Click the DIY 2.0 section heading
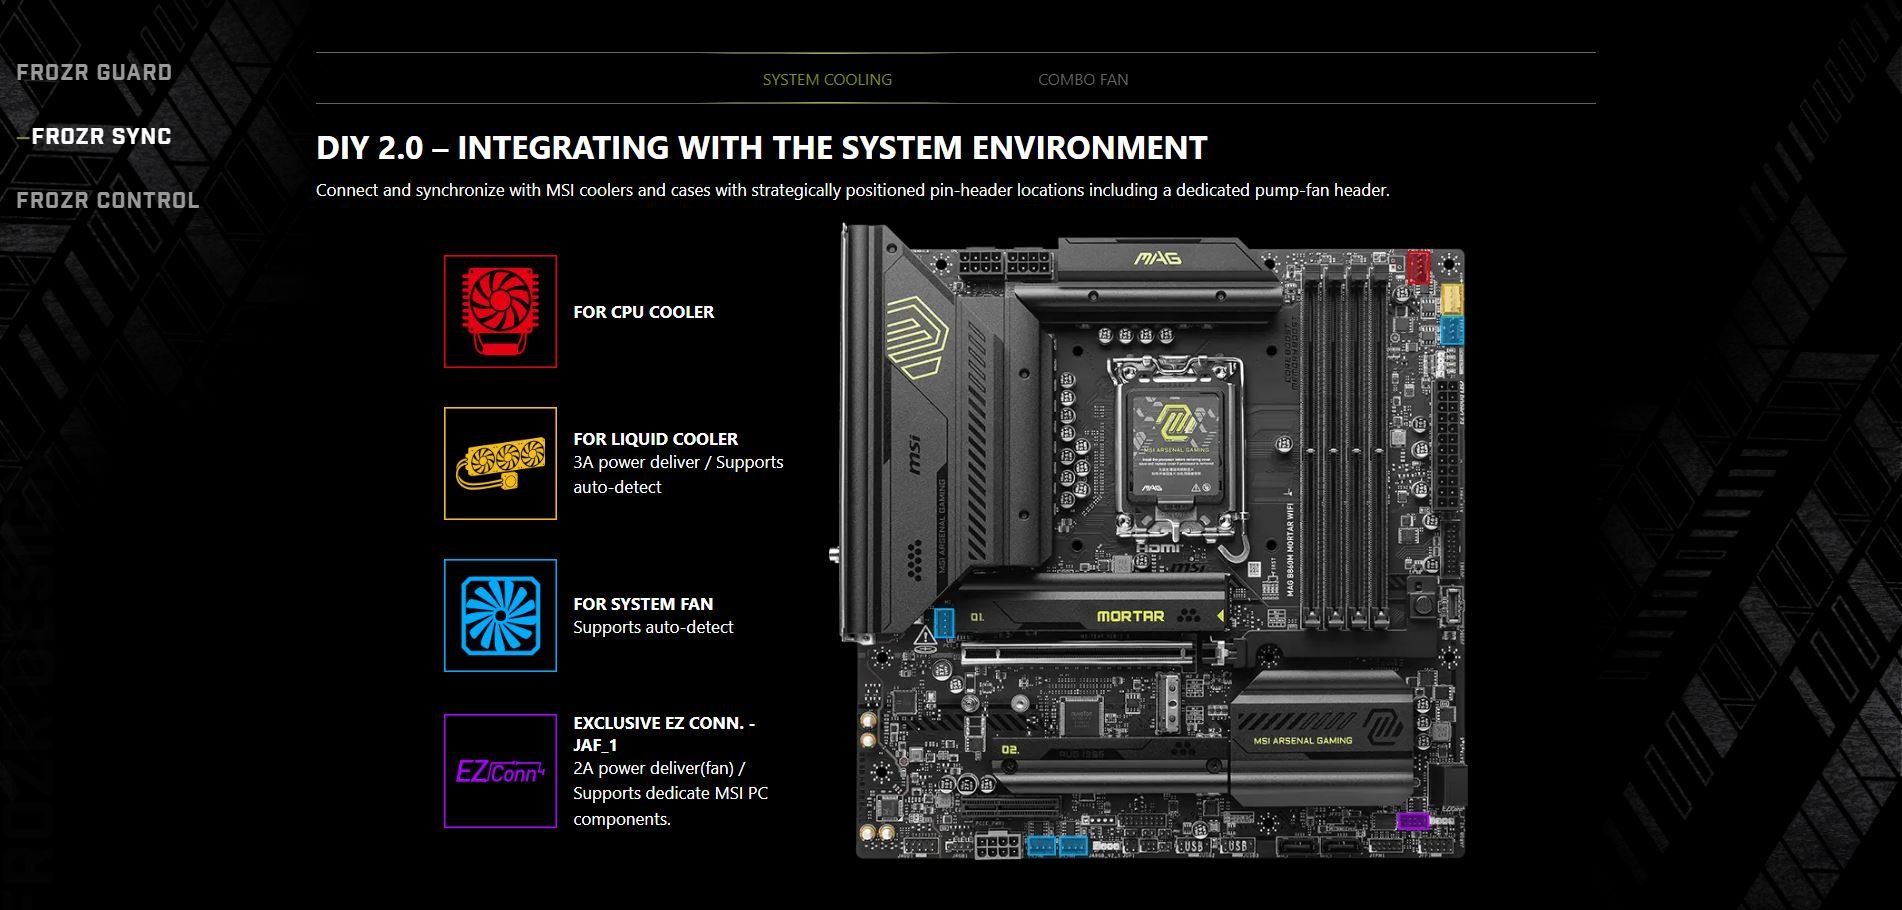 click(762, 147)
